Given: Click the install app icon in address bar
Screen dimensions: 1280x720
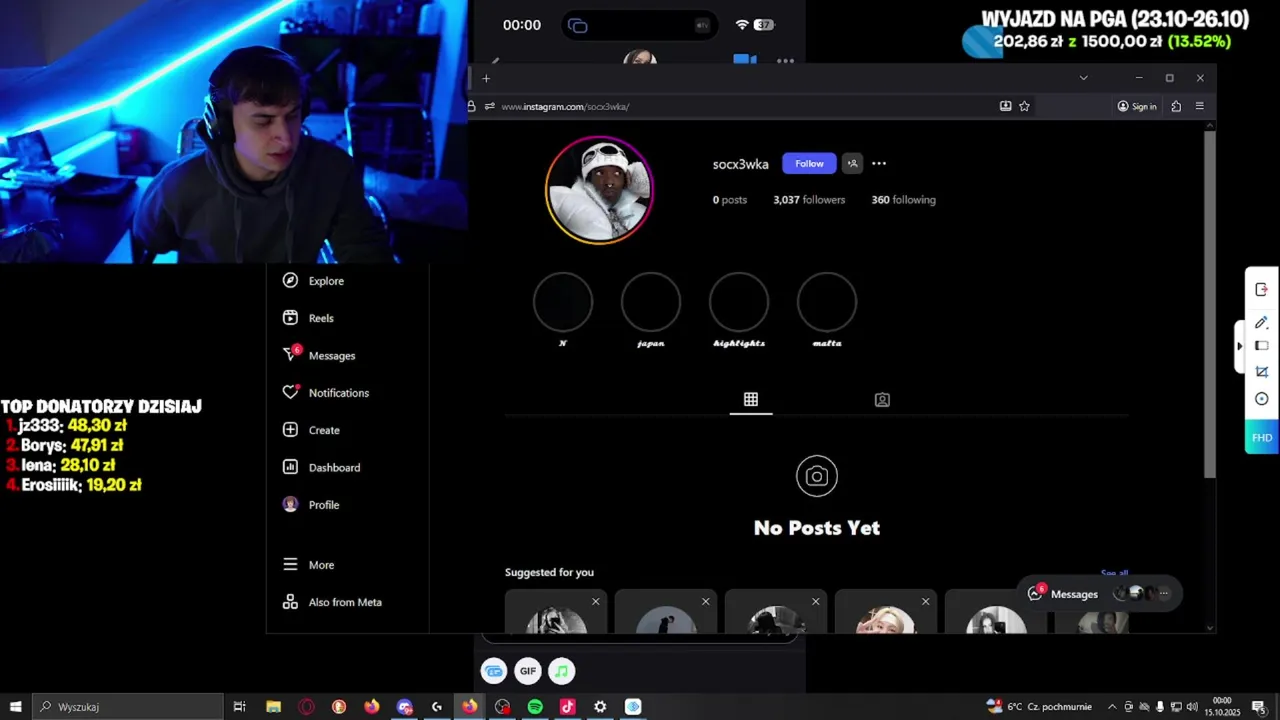Looking at the screenshot, I should (1005, 106).
